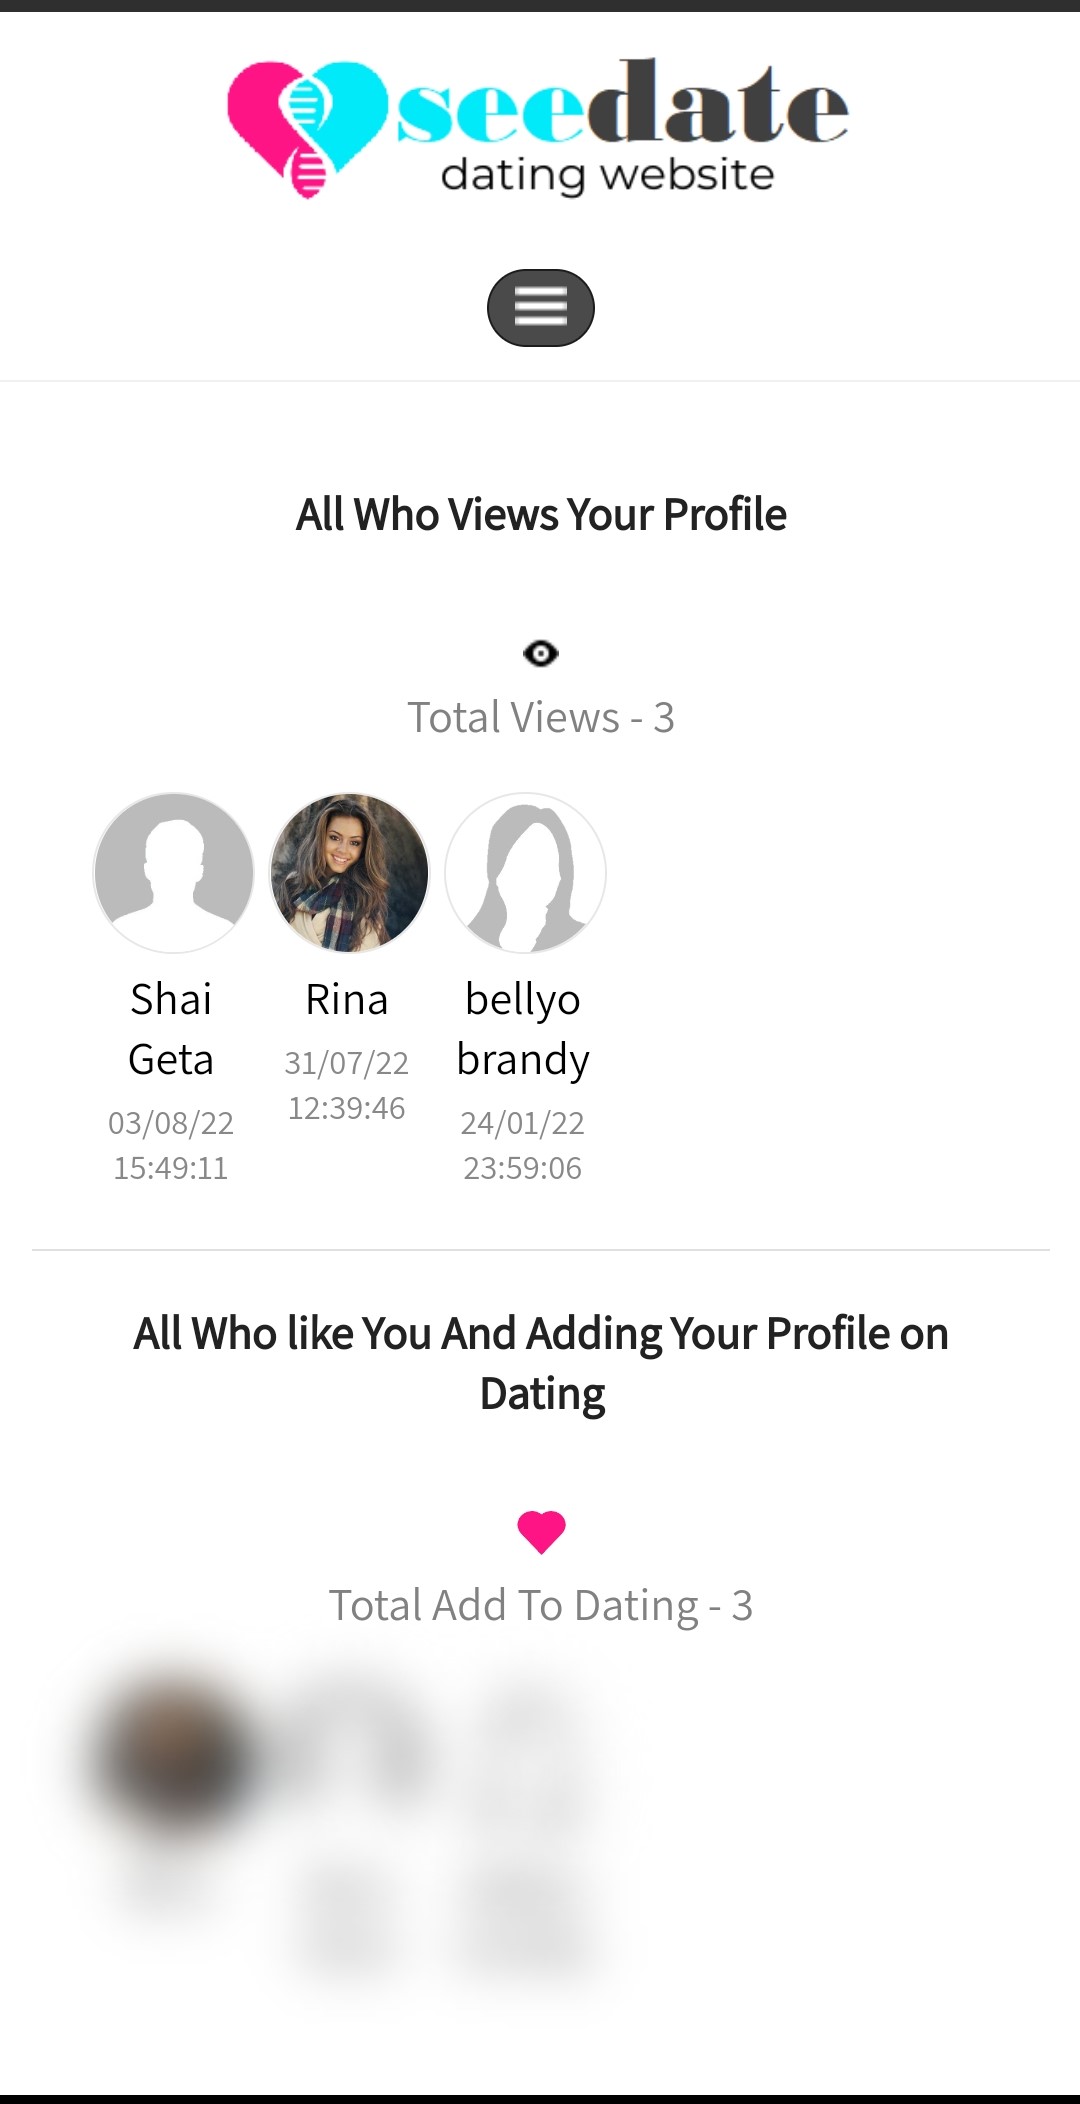Image resolution: width=1080 pixels, height=2104 pixels.
Task: Click the Rina name link
Action: (346, 999)
